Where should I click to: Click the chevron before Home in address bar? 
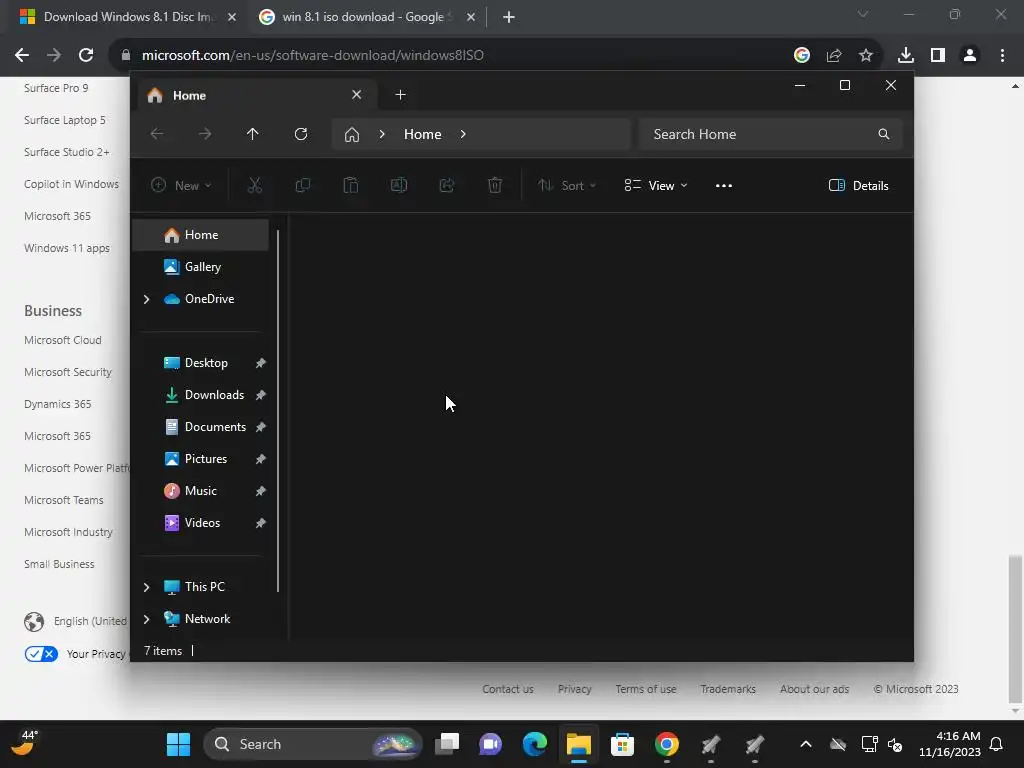coord(382,134)
